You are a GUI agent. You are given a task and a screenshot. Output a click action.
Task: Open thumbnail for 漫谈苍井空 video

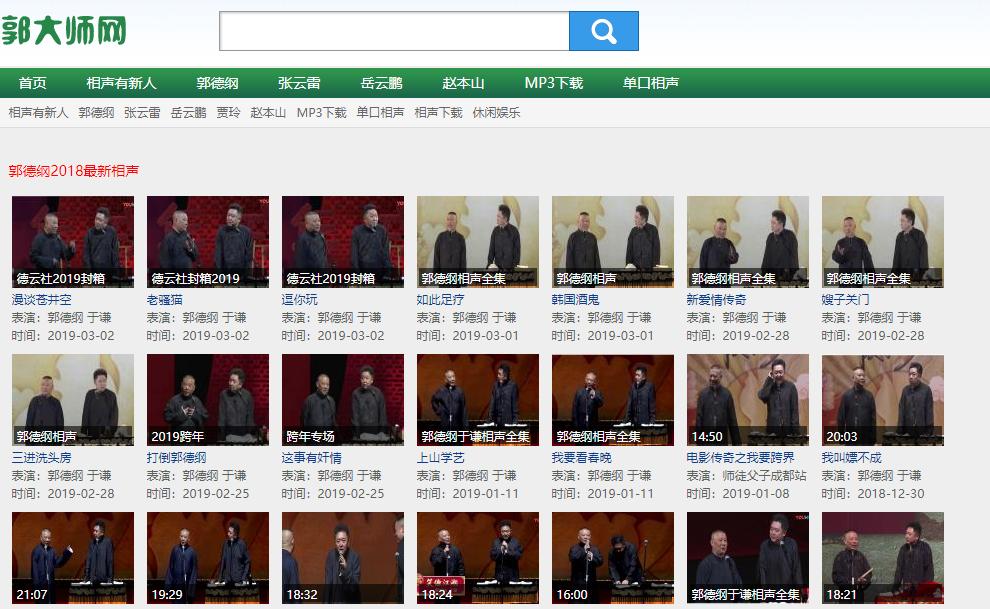[x=73, y=242]
